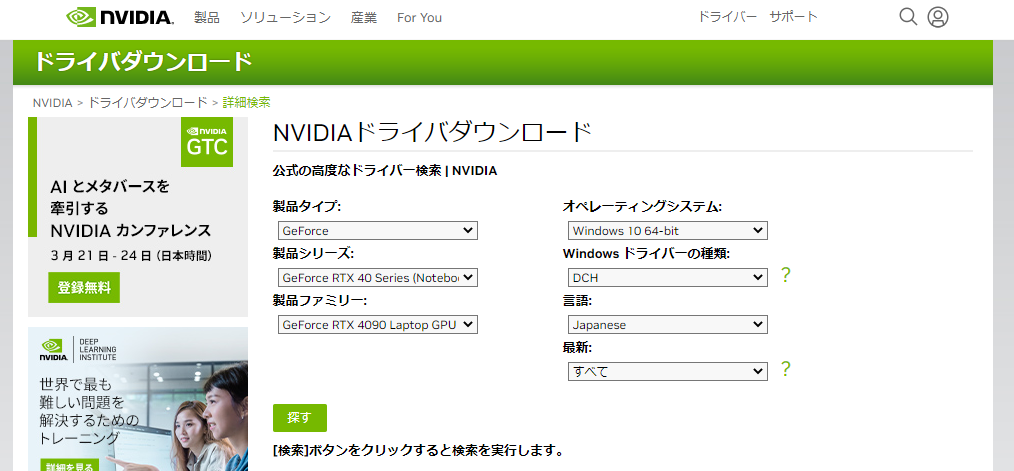Viewport: 1014px width, 471px height.
Task: Click 詳細検索 breadcrumb link
Action: (246, 102)
